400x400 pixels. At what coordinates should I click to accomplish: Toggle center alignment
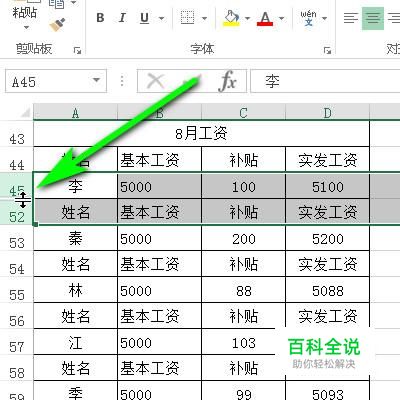pyautogui.click(x=373, y=18)
